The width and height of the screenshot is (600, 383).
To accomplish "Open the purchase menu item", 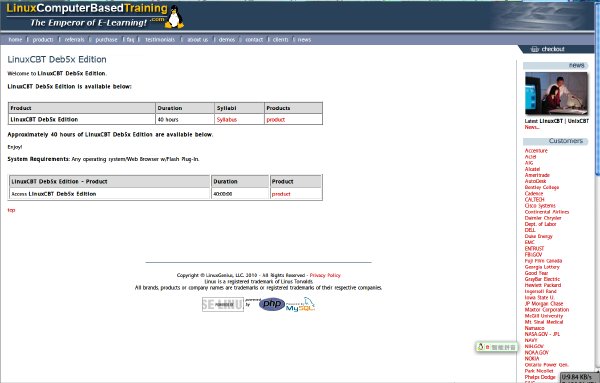I will point(106,40).
